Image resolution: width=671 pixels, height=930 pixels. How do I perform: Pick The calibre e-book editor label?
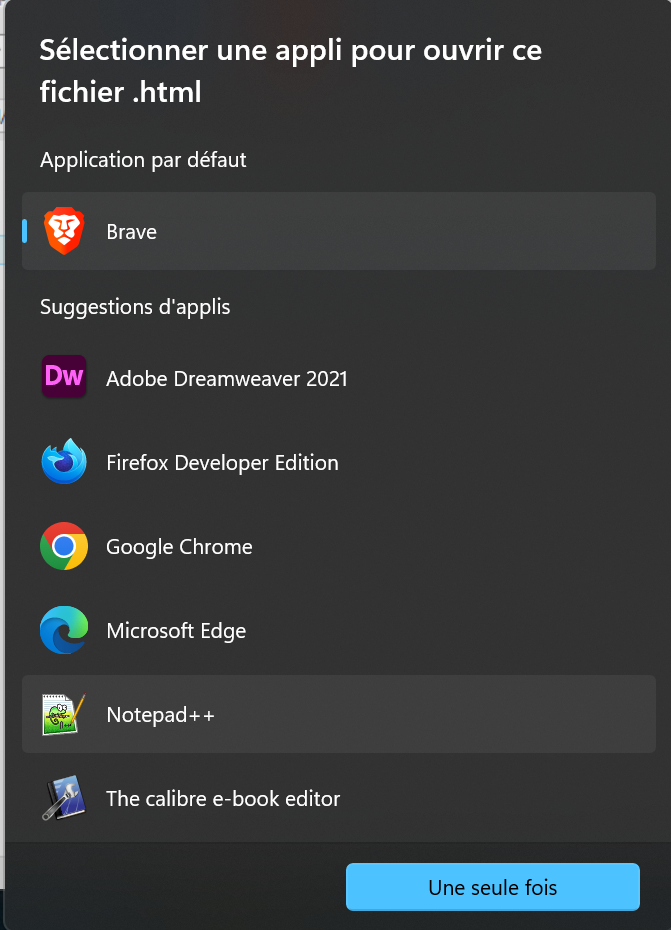pyautogui.click(x=223, y=799)
